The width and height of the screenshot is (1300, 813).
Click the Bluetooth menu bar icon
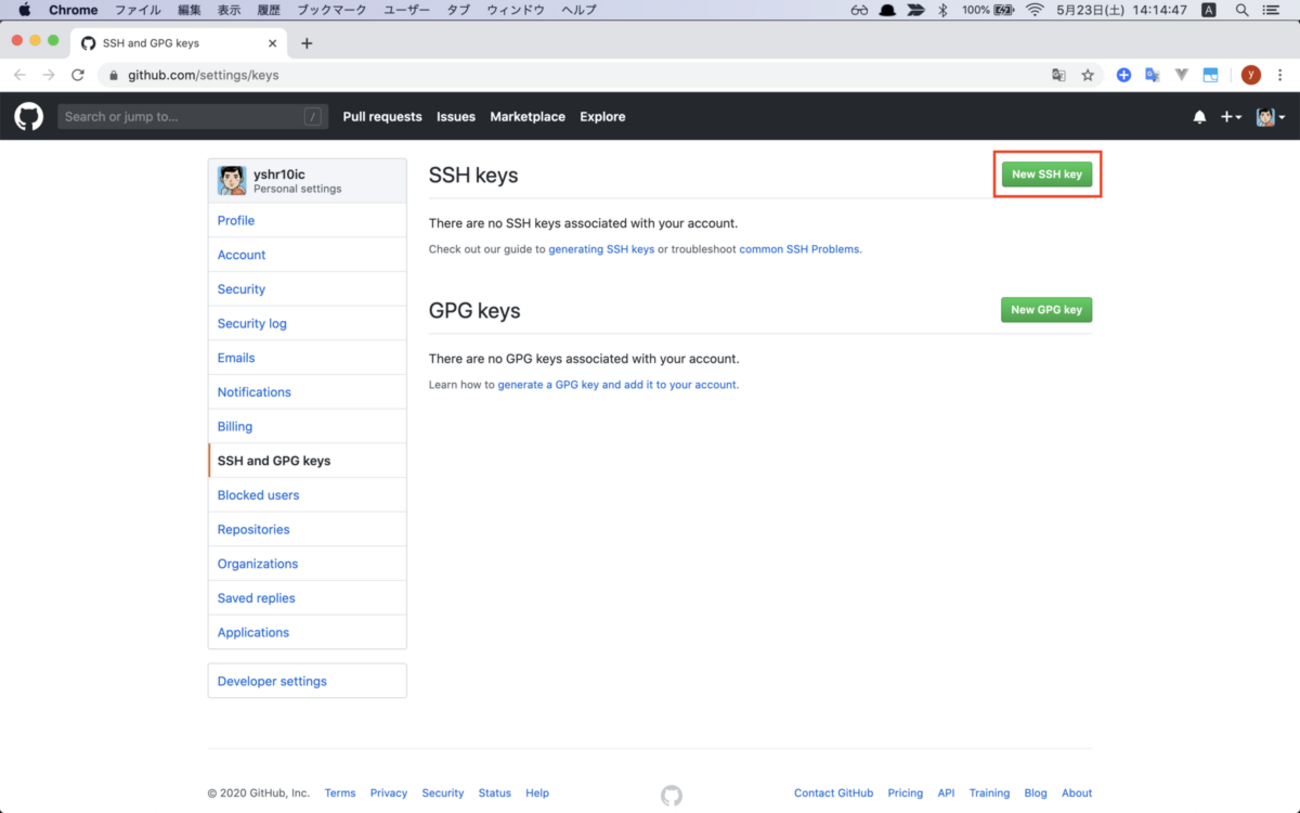click(942, 10)
